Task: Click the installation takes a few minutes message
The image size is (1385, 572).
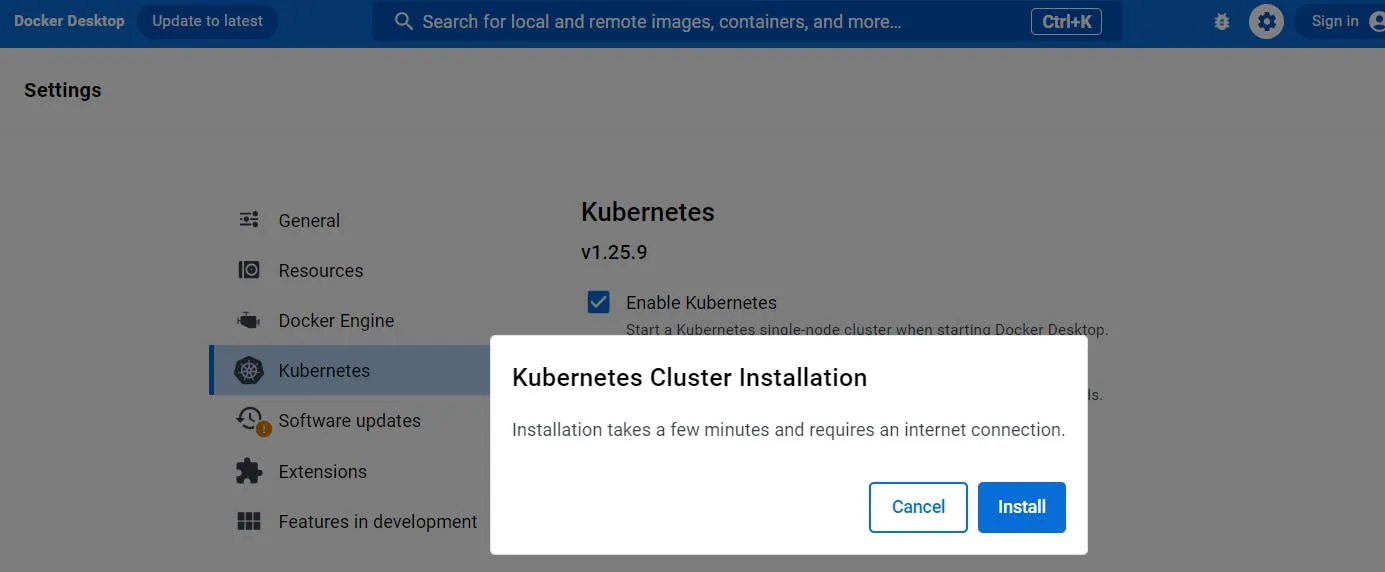Action: [x=788, y=430]
